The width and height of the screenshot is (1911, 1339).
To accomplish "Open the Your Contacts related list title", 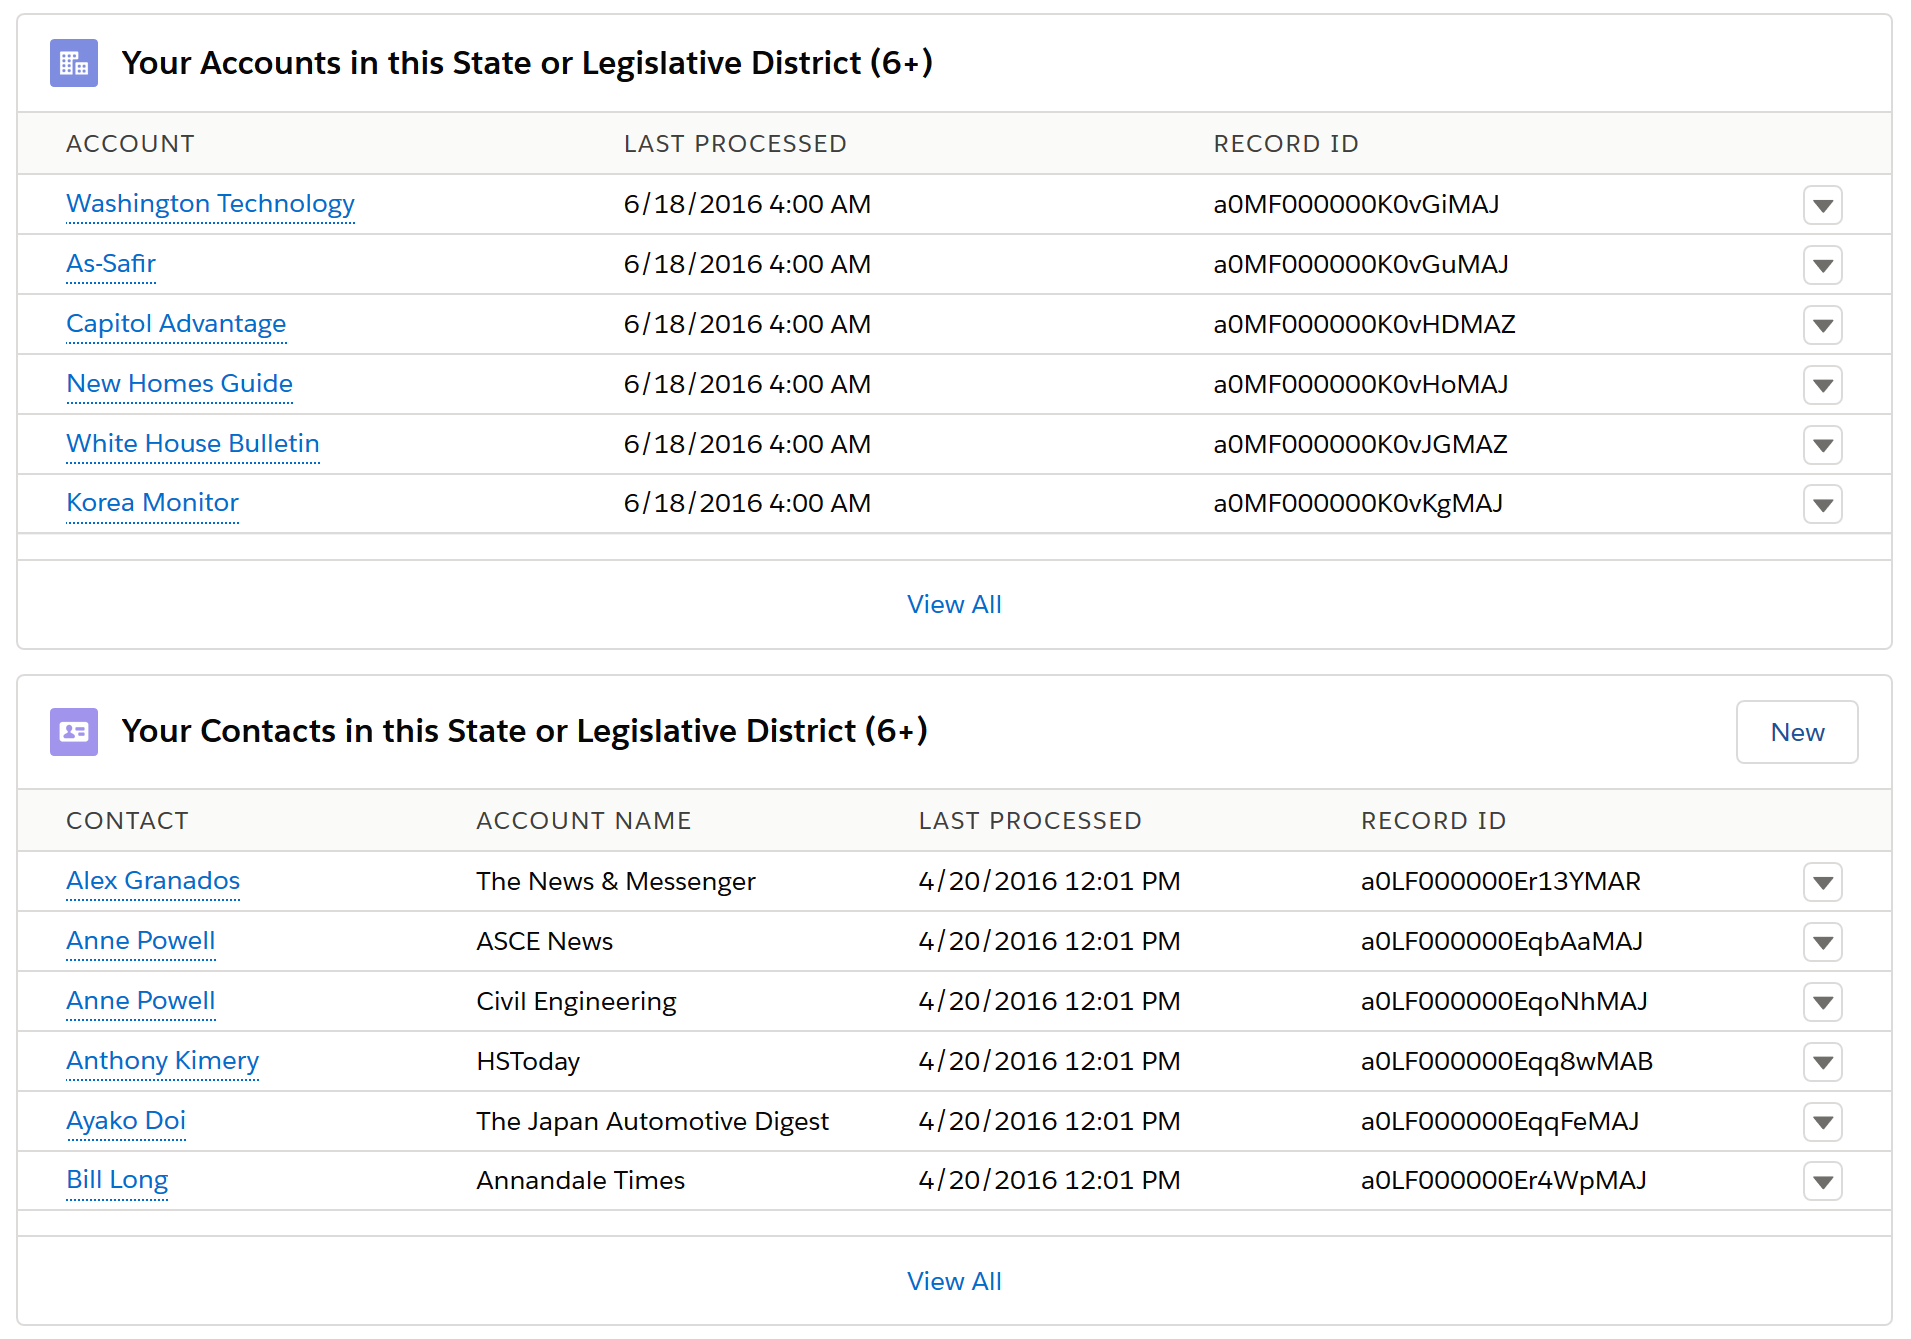I will 524,731.
